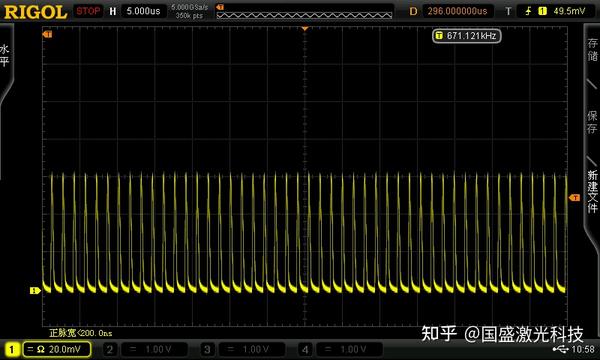Click the T trigger label icon
600x360 pixels.
508,11
